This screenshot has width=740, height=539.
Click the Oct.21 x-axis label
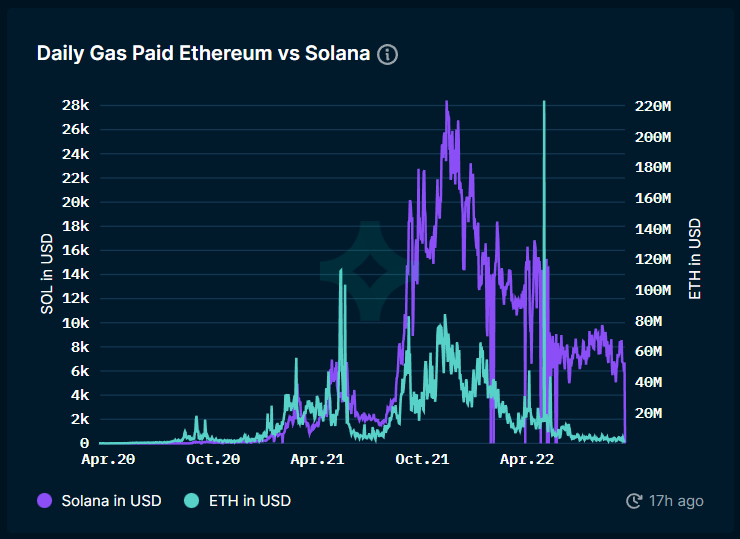[x=422, y=460]
